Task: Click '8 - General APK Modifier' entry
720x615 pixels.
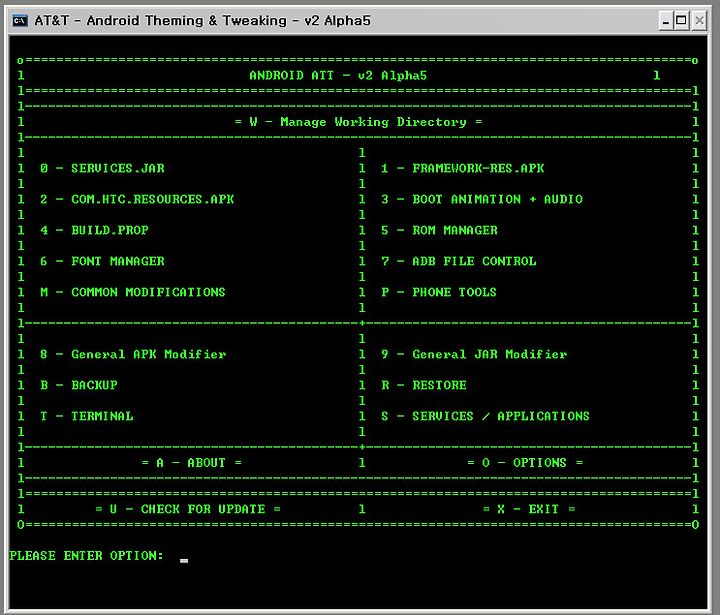Action: tap(133, 354)
